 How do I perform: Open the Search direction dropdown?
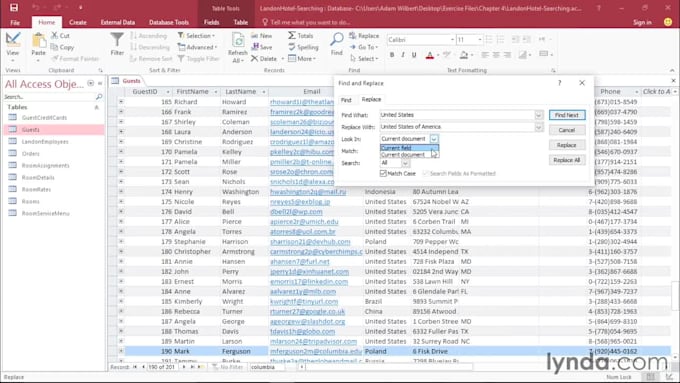(x=405, y=163)
